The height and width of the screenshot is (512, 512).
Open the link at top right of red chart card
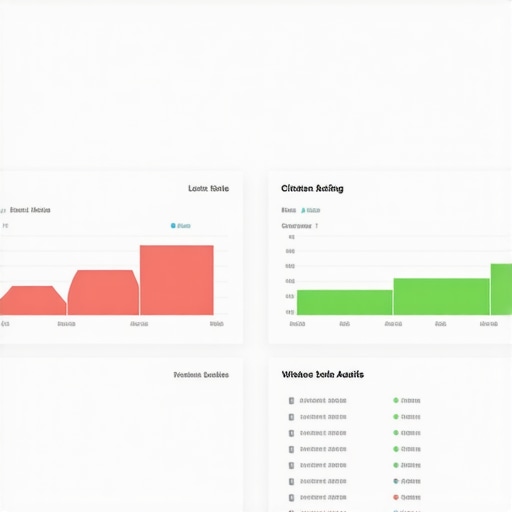pyautogui.click(x=208, y=189)
